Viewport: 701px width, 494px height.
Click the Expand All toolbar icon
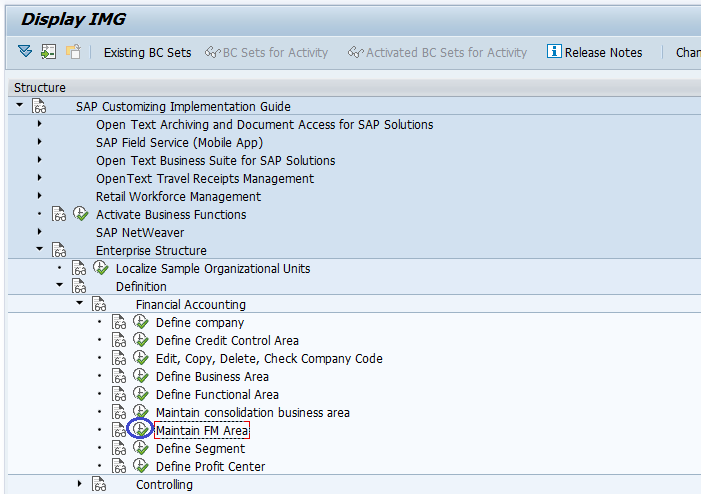pyautogui.click(x=25, y=51)
